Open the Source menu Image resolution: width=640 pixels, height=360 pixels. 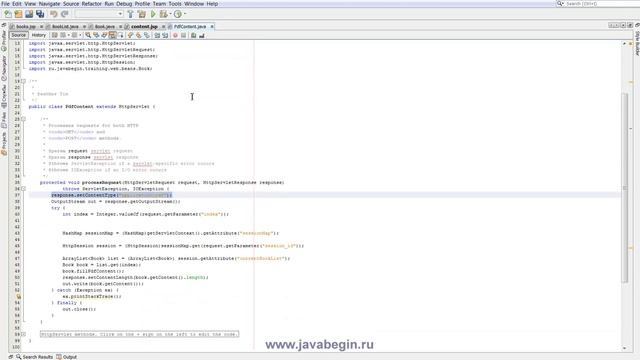pyautogui.click(x=71, y=4)
